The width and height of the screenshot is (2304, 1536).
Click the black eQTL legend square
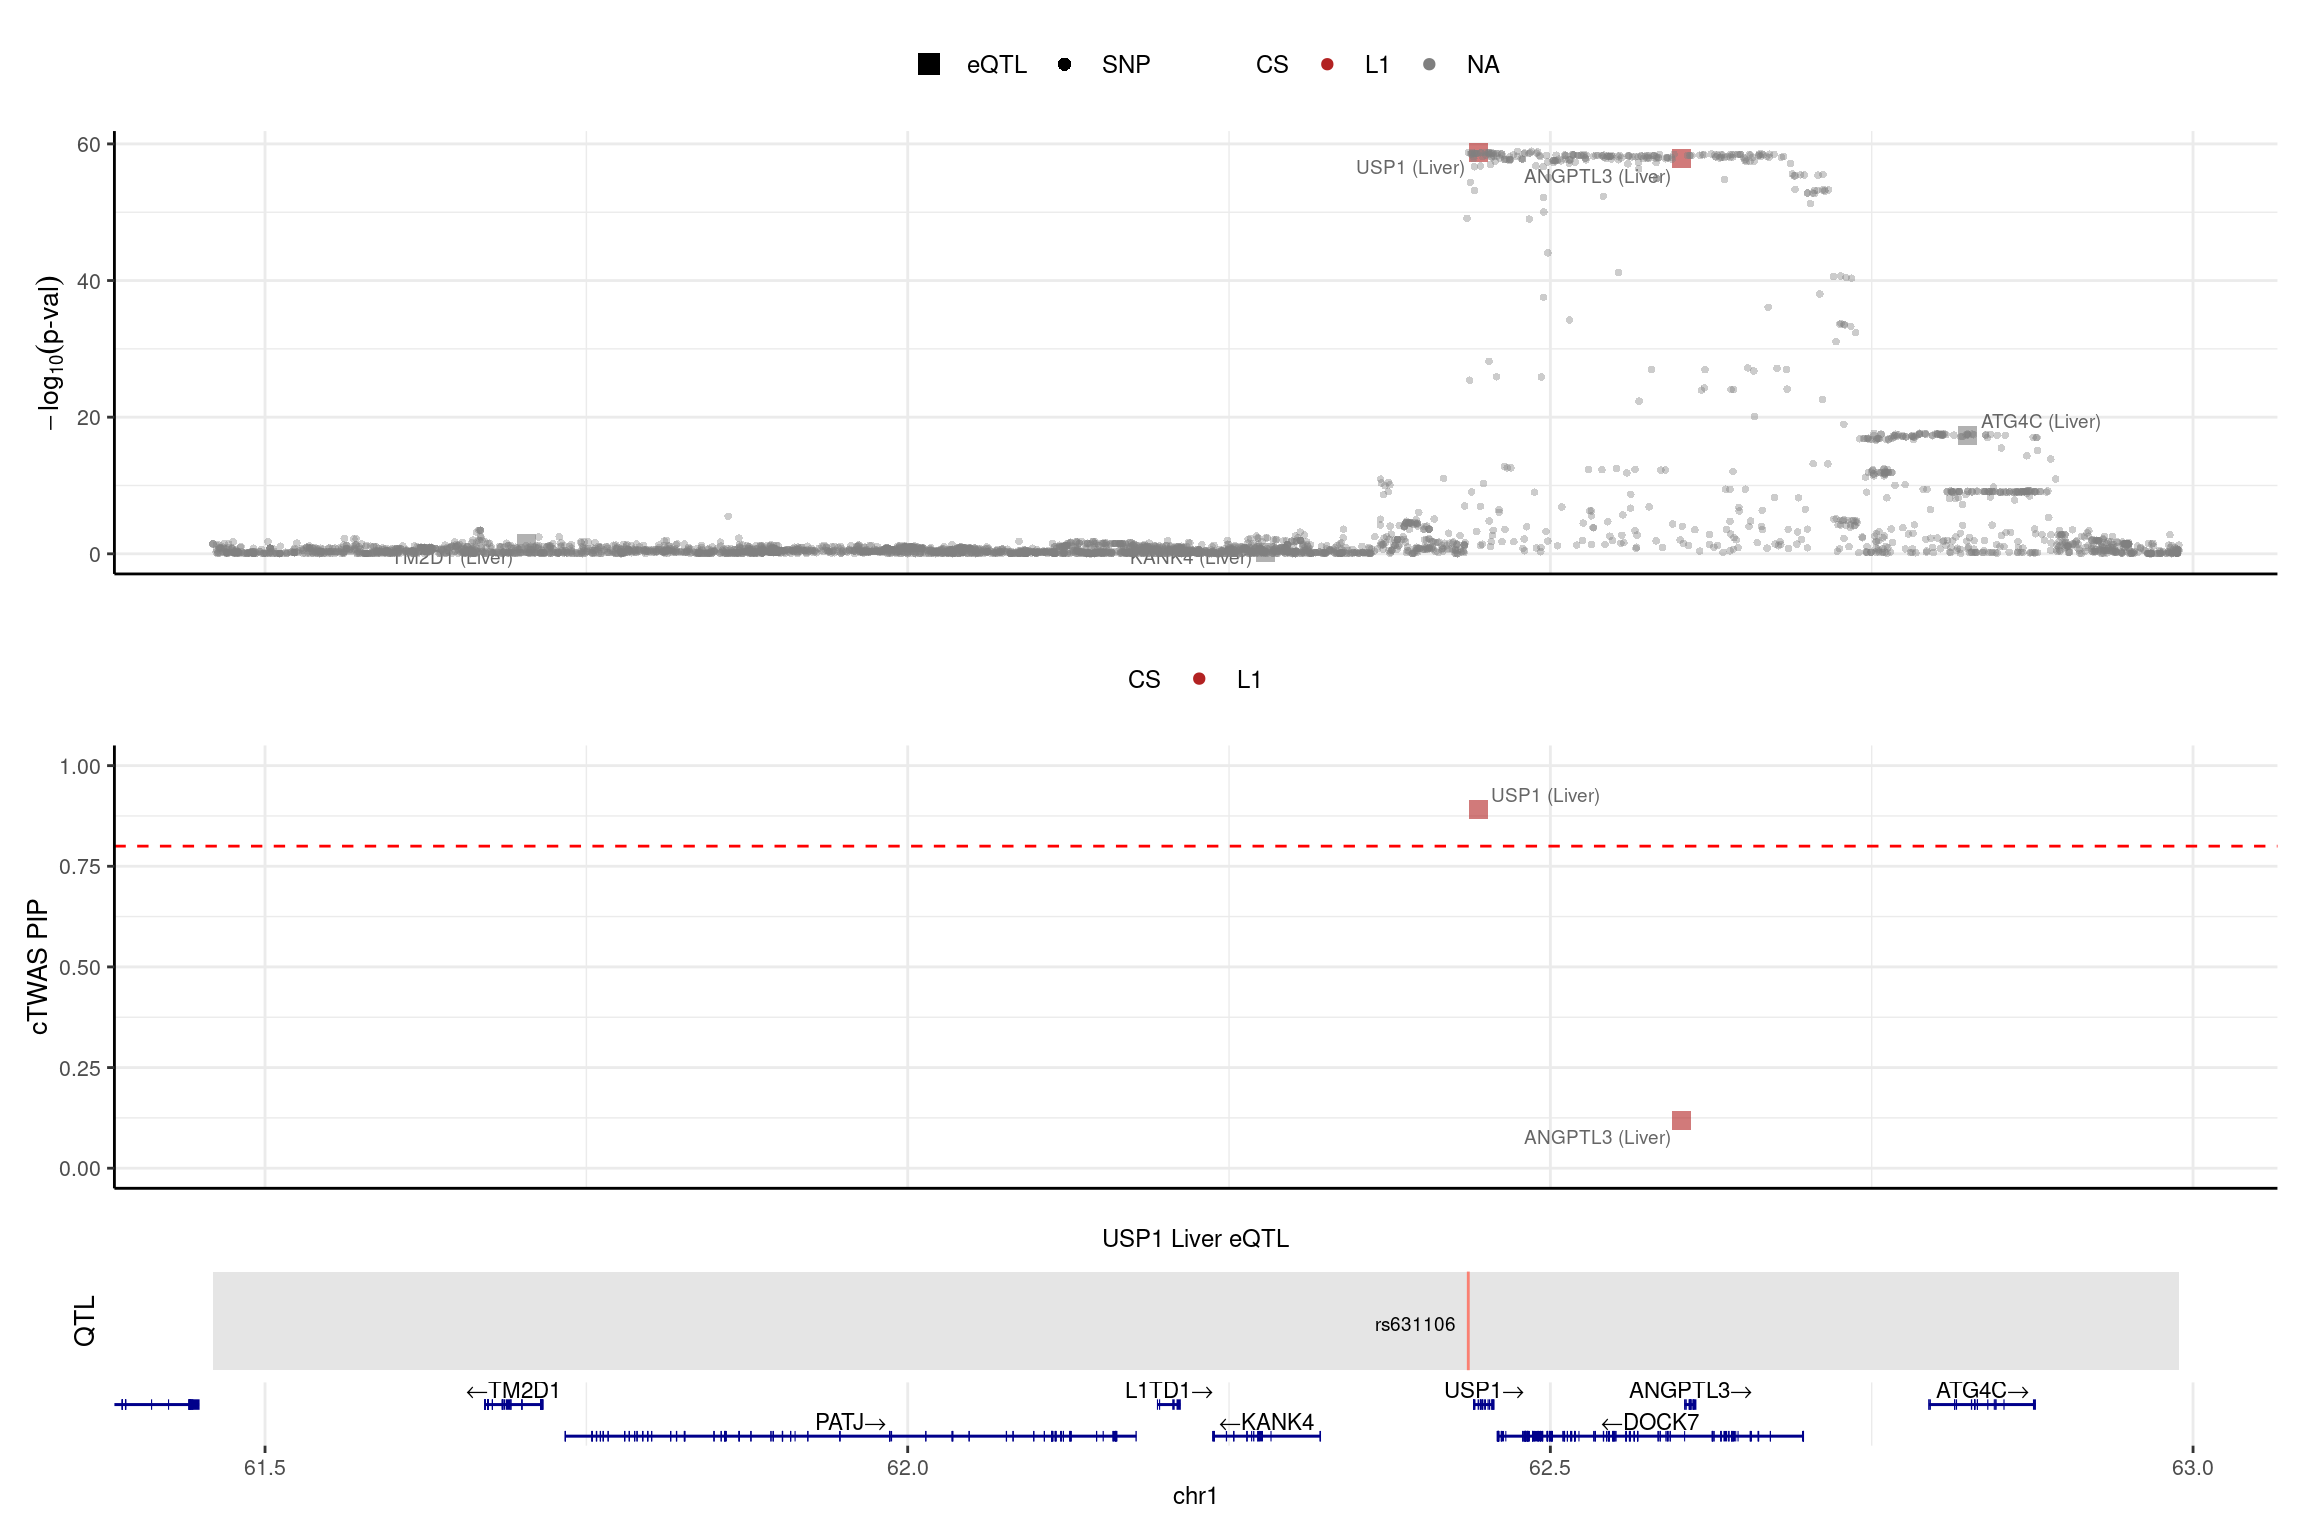[928, 65]
